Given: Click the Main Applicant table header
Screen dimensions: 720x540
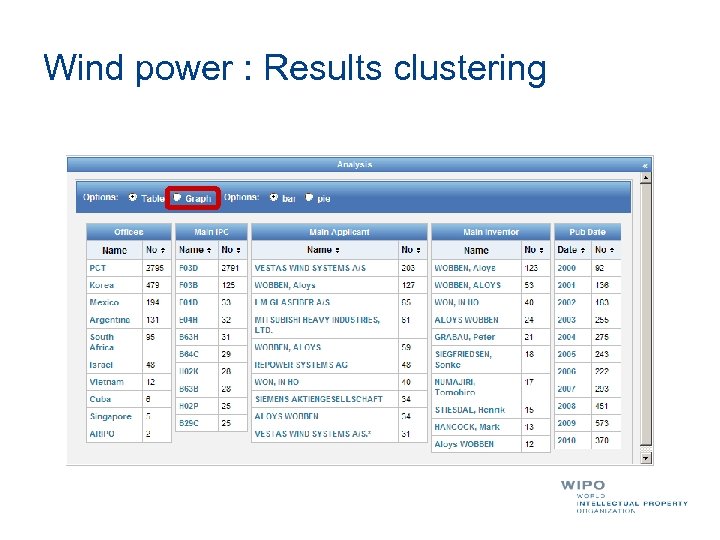Looking at the screenshot, I should (x=339, y=232).
